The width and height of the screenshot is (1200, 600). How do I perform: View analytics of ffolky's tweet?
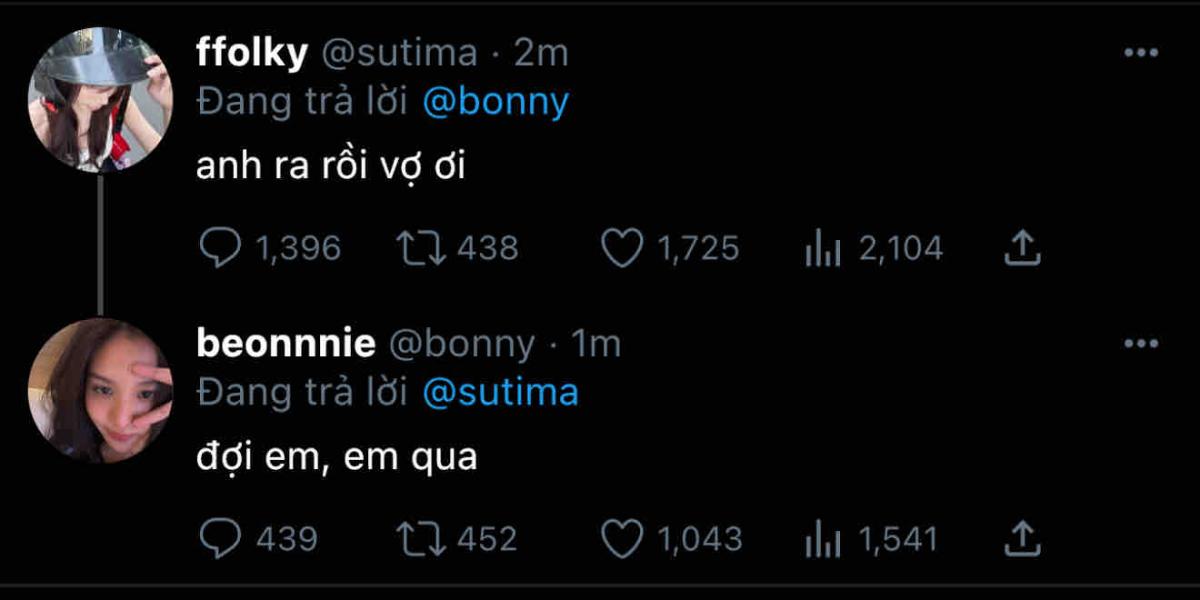click(x=822, y=248)
